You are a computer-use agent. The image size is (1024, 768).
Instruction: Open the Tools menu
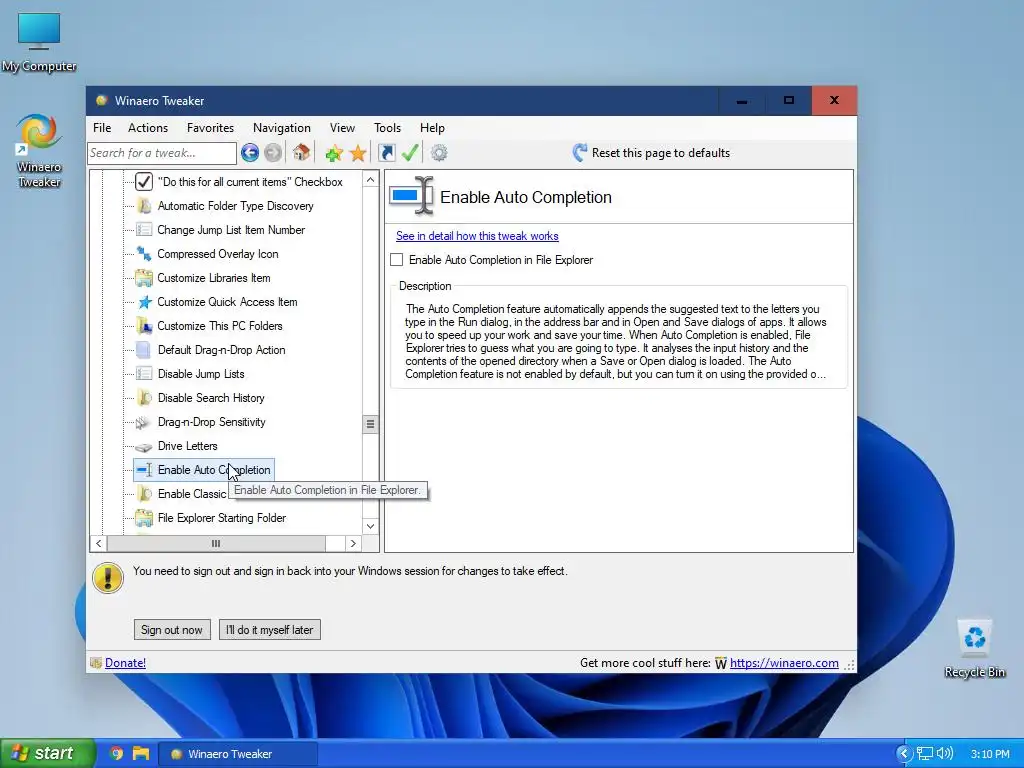click(387, 128)
